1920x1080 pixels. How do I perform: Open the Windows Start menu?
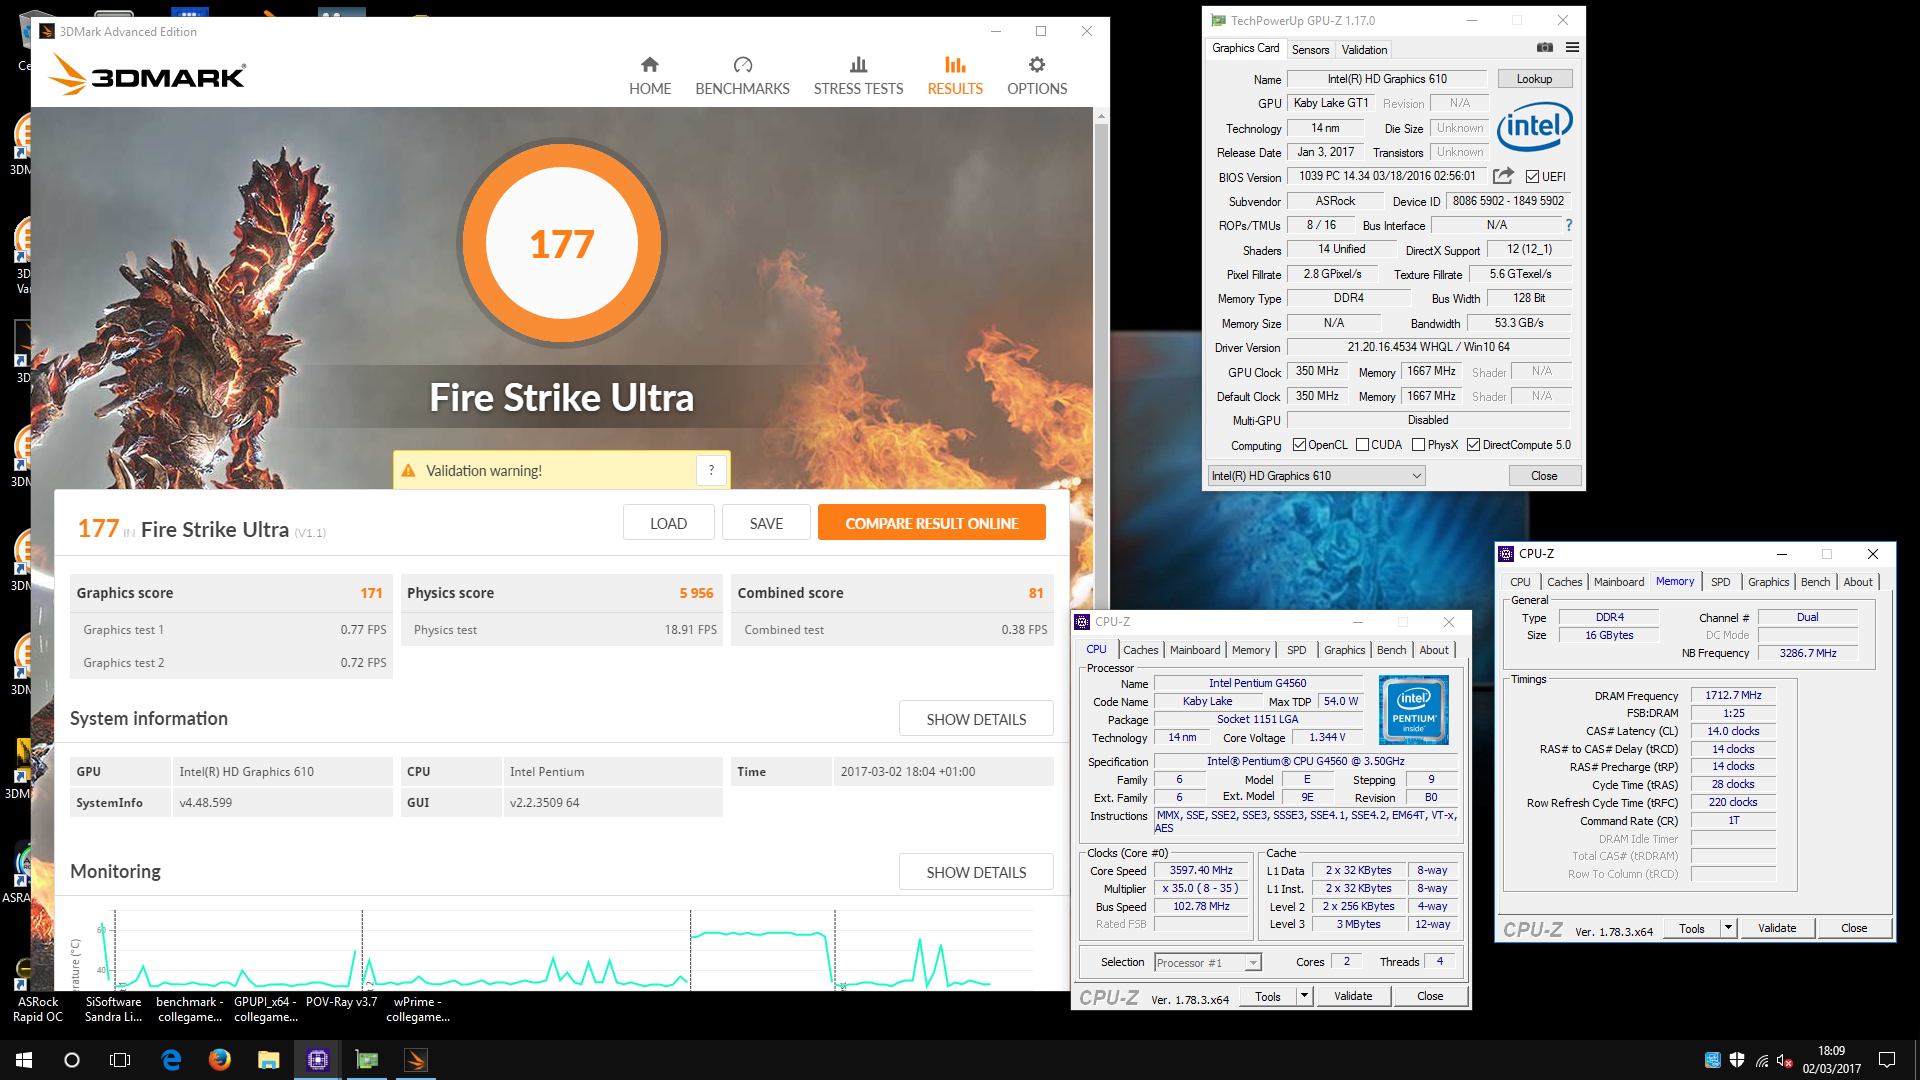click(x=24, y=1060)
